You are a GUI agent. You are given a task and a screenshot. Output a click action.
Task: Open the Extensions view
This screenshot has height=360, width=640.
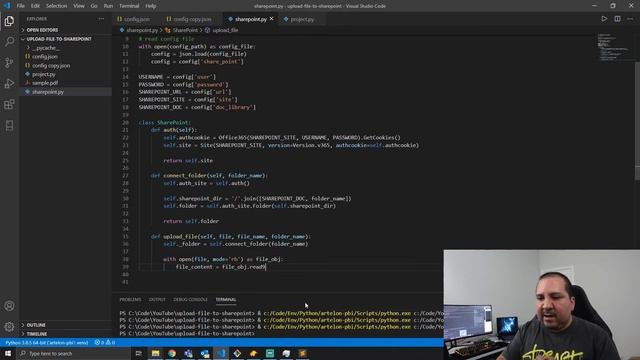click(9, 104)
